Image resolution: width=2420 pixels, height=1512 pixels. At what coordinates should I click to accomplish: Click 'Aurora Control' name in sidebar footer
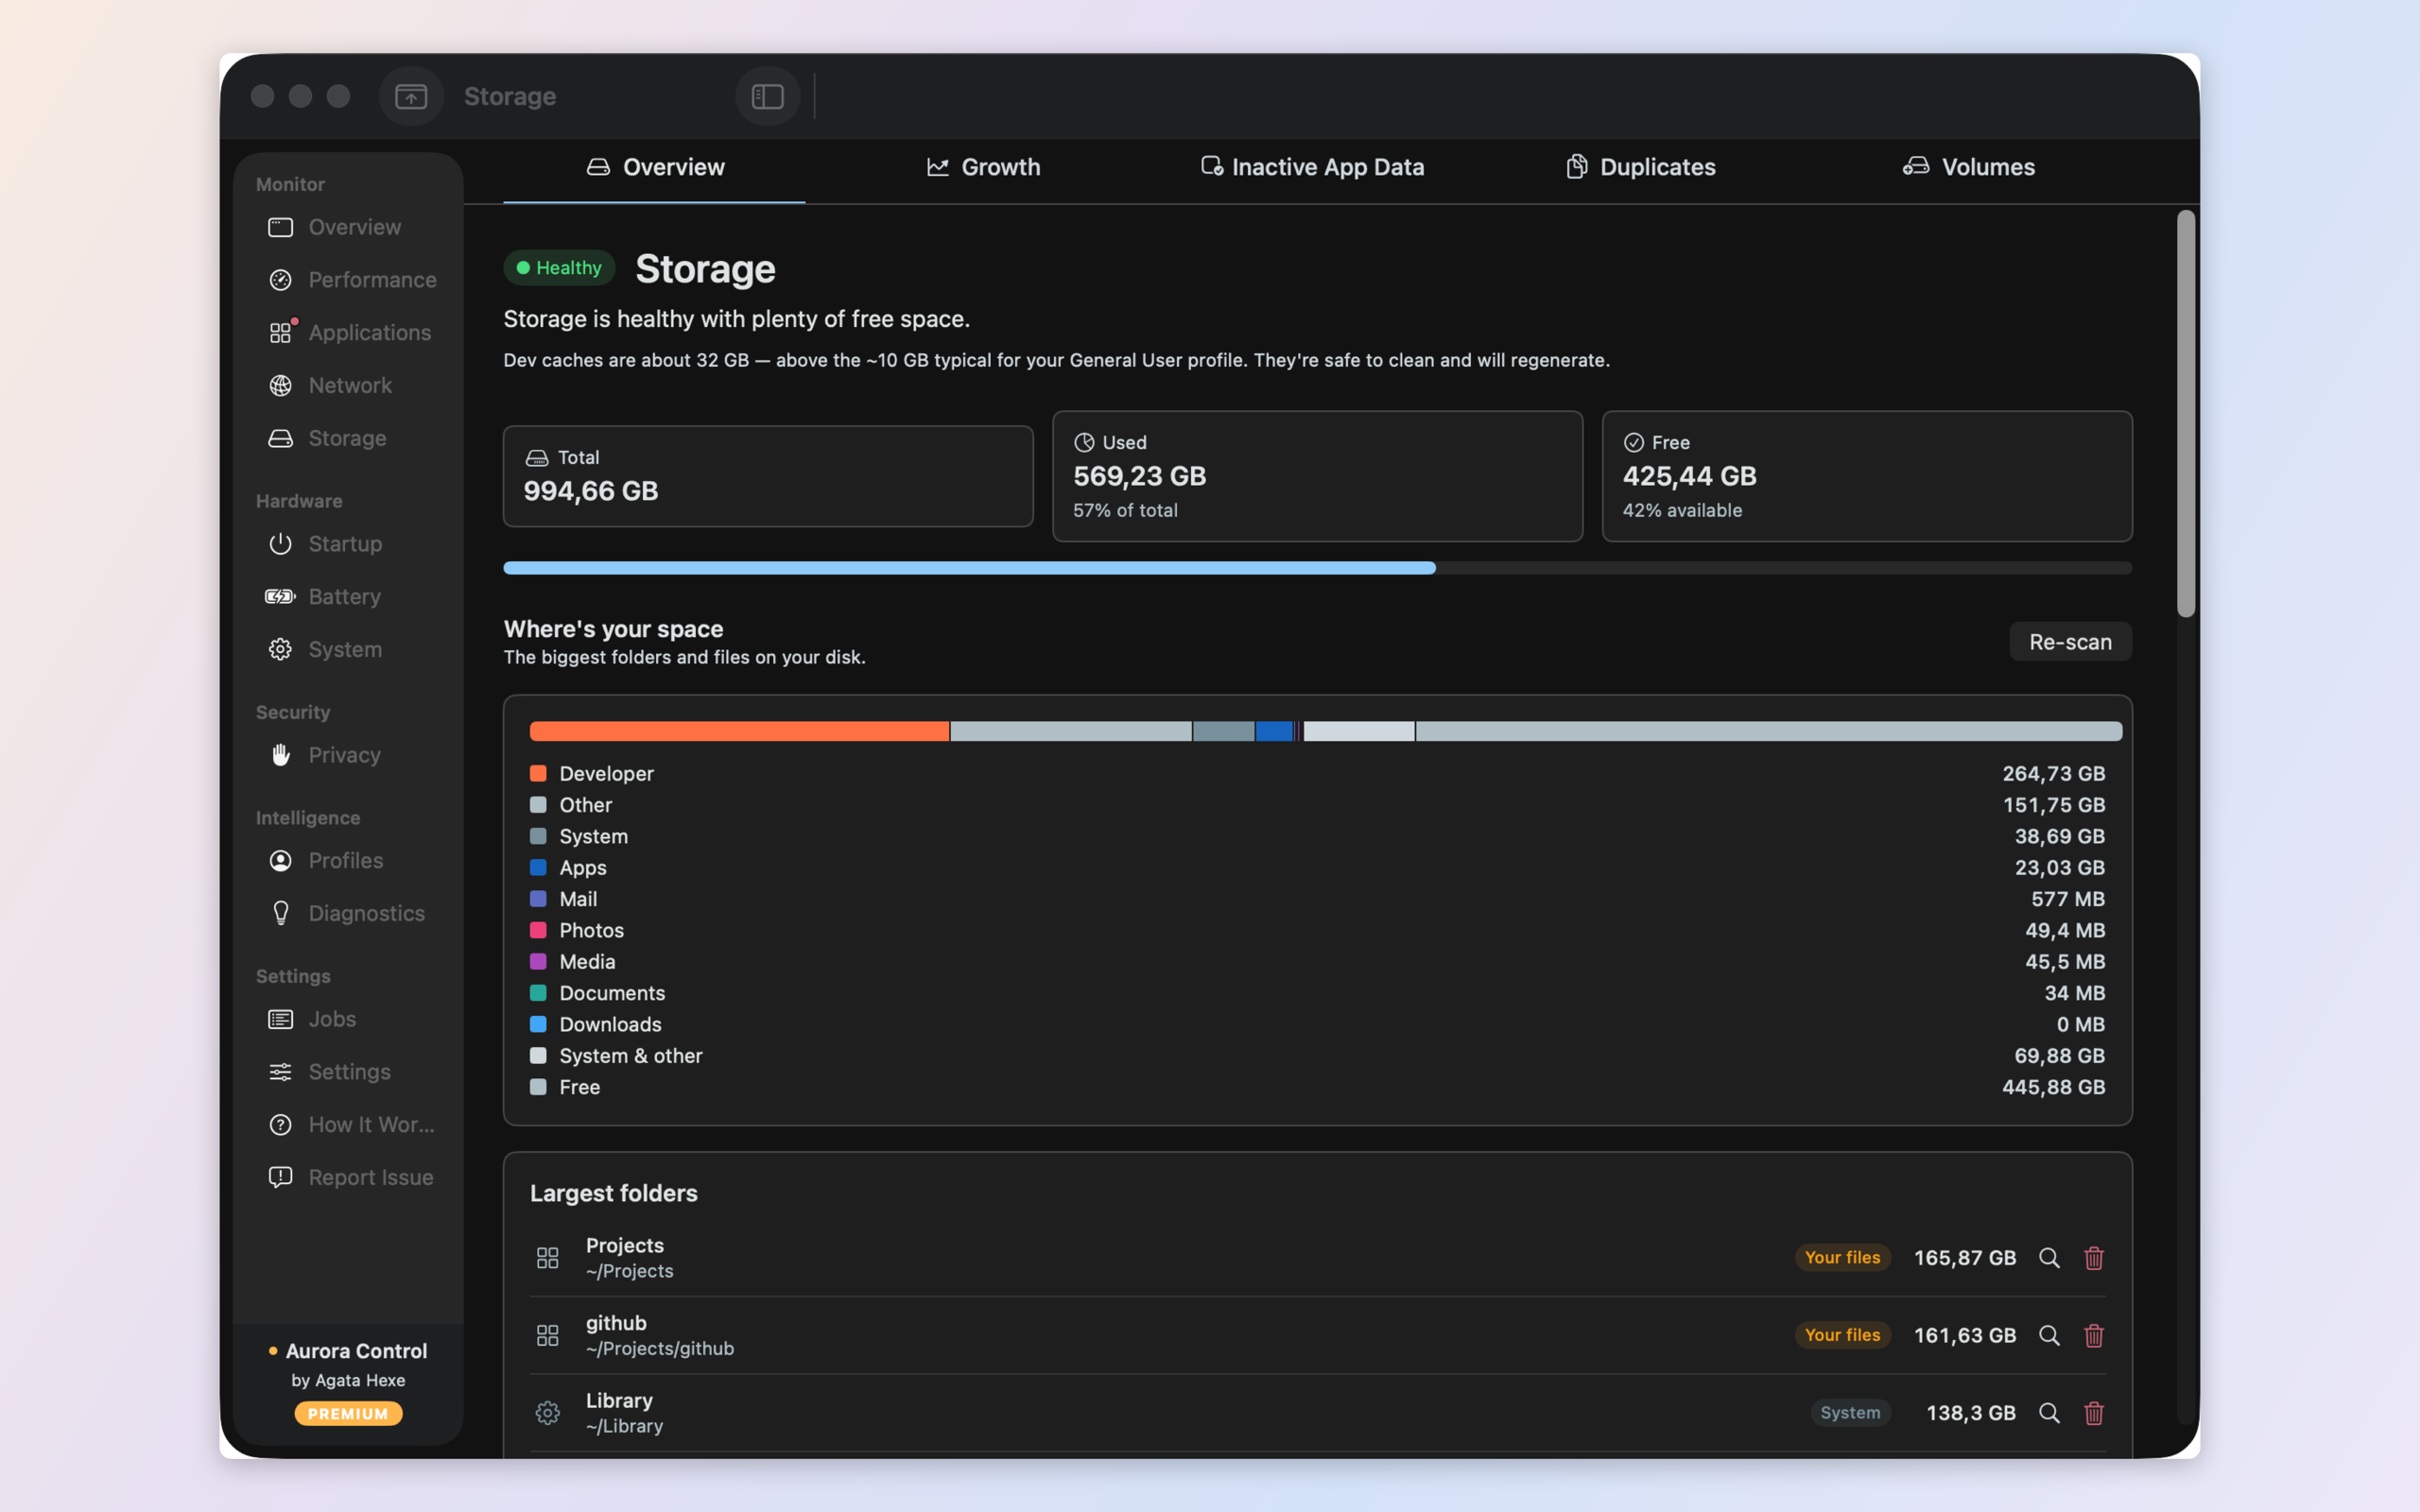pos(356,1351)
